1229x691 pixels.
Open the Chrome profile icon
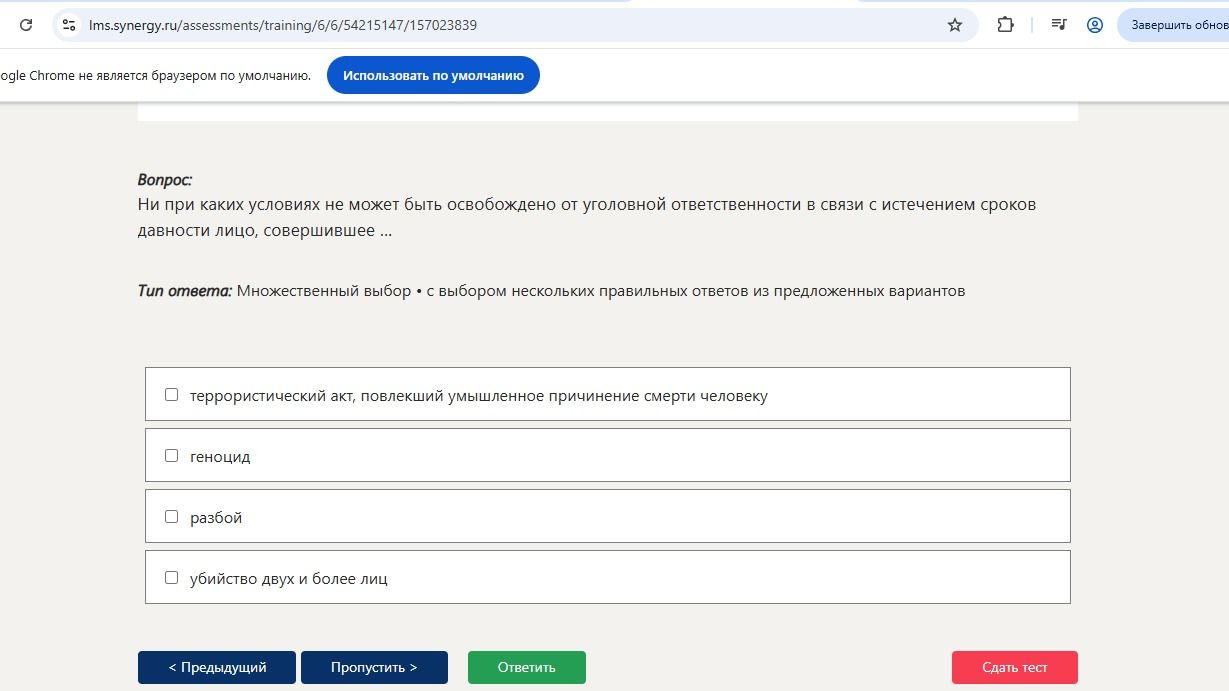click(x=1095, y=25)
